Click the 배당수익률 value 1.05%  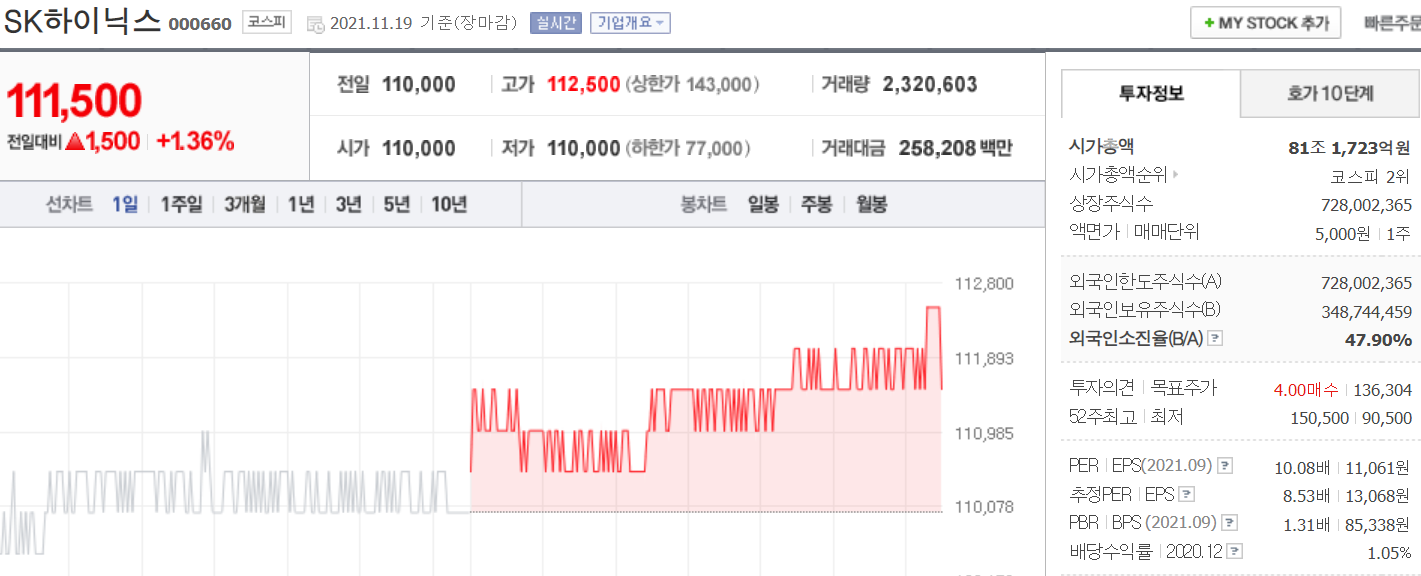[1390, 553]
